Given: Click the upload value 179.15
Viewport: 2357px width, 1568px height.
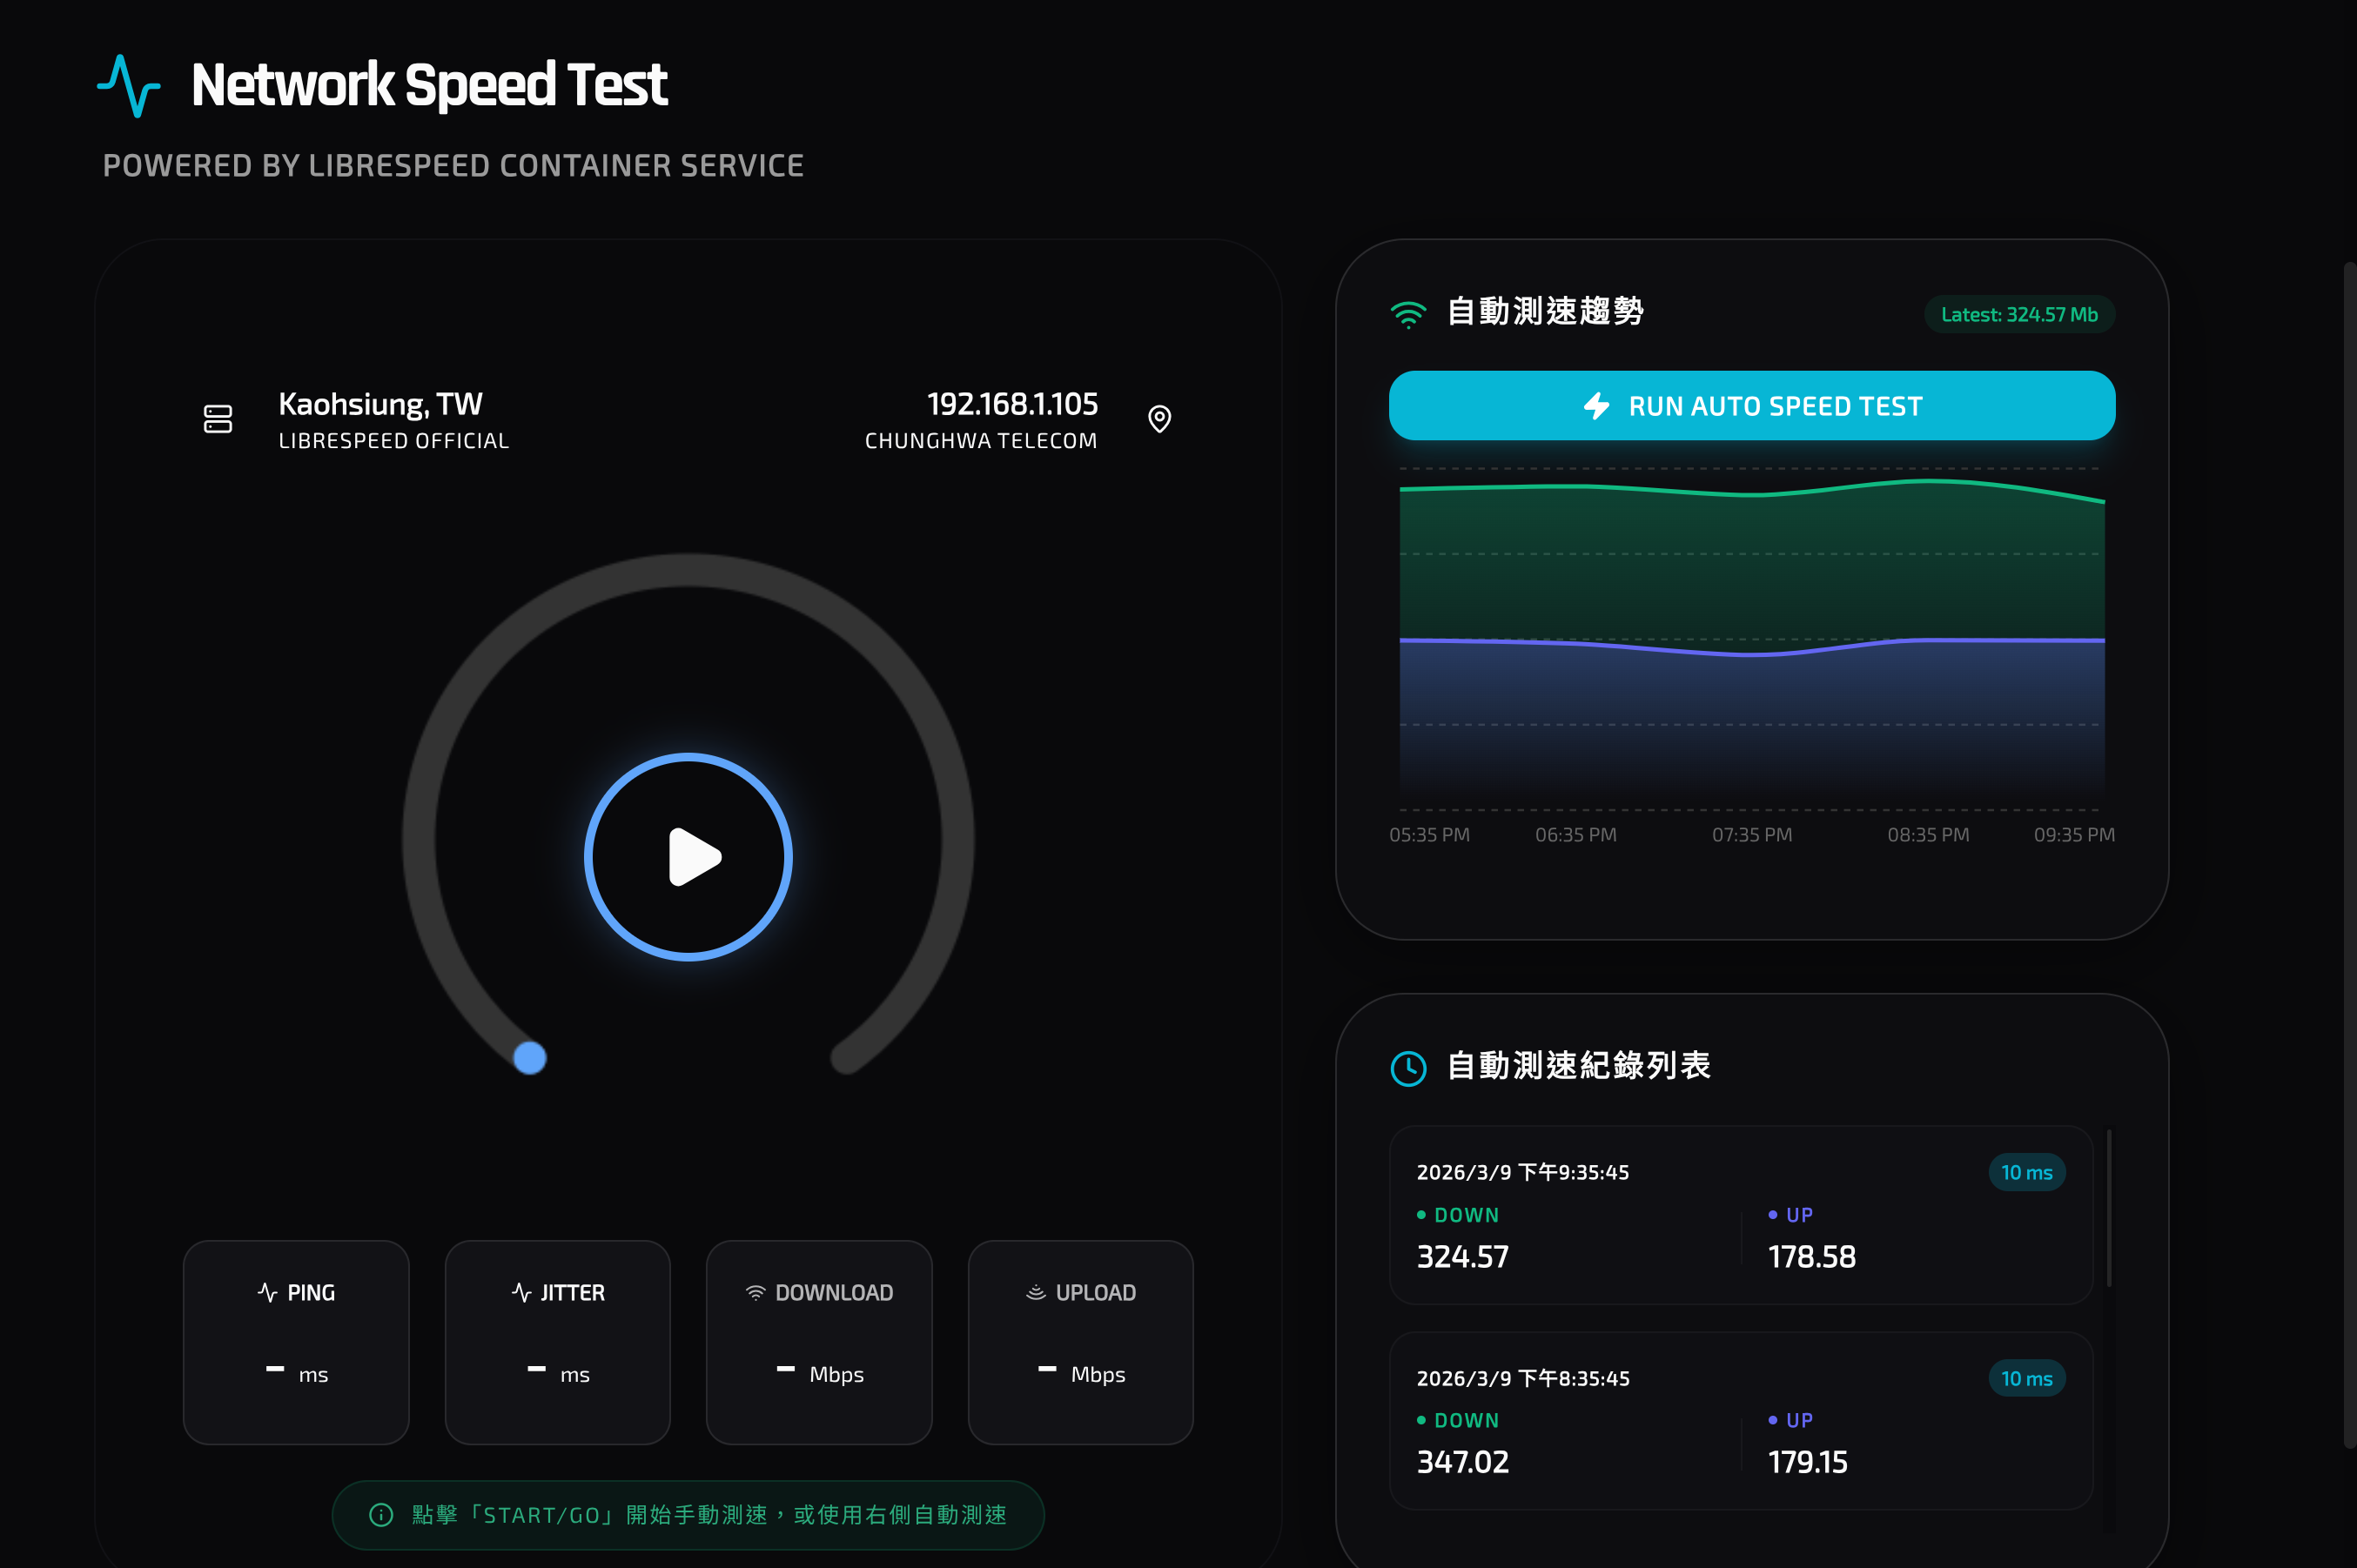Looking at the screenshot, I should pyautogui.click(x=1807, y=1462).
